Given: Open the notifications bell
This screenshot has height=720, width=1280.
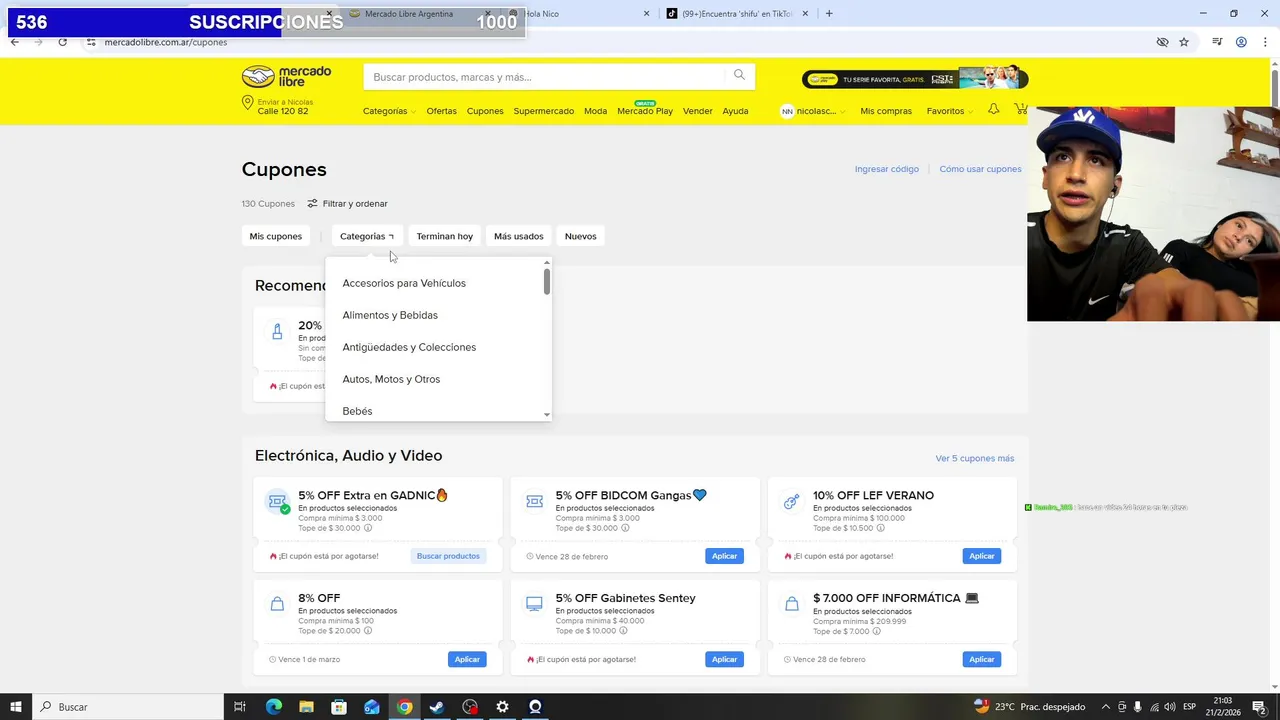Looking at the screenshot, I should point(993,109).
